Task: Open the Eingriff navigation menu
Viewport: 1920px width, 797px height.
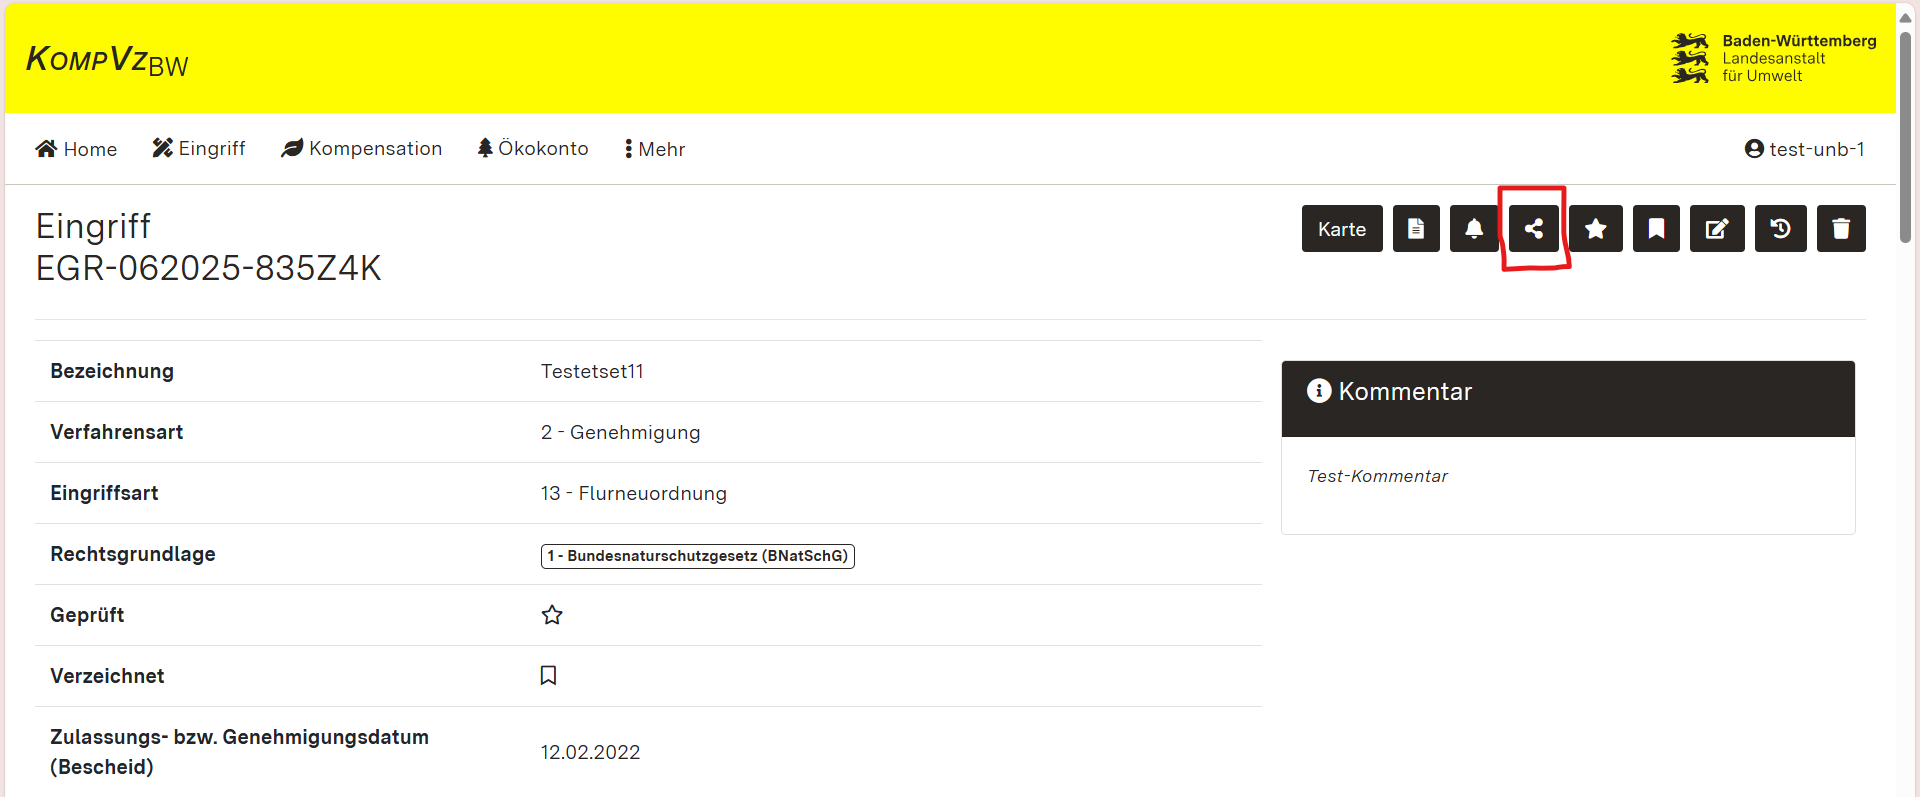Action: click(x=199, y=149)
